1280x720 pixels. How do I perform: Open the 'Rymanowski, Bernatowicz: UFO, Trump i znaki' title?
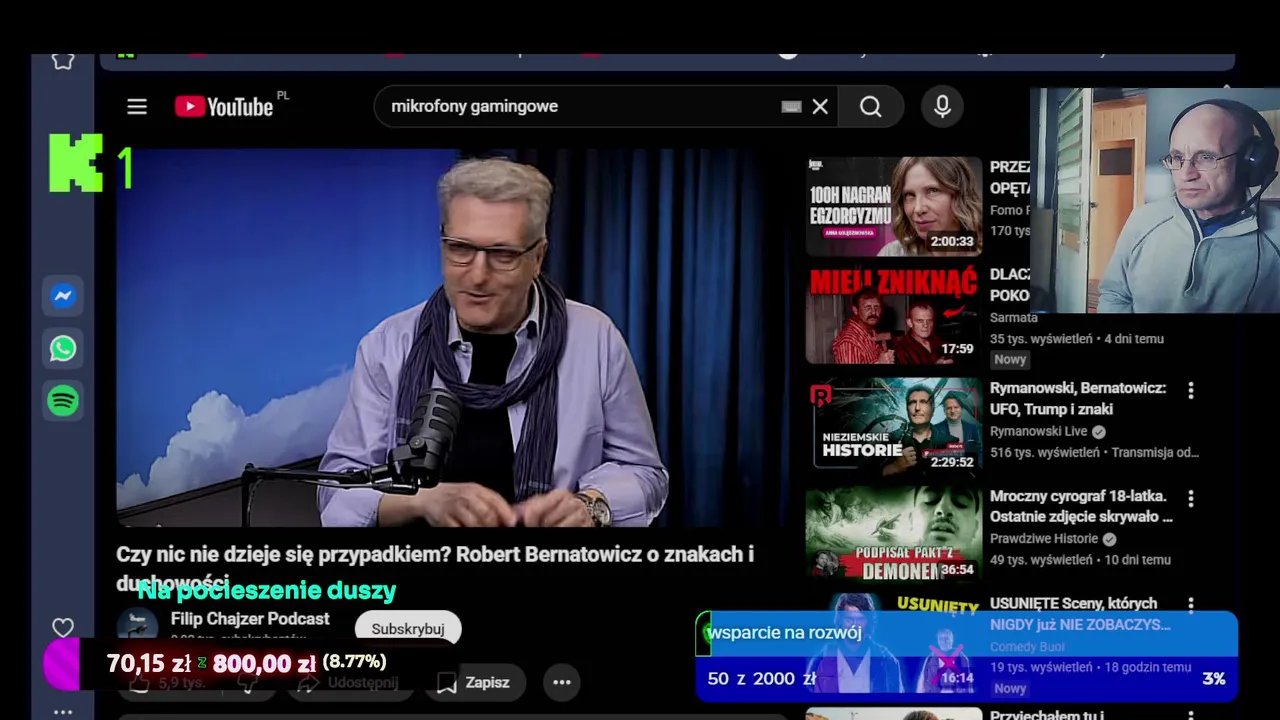click(1078, 398)
